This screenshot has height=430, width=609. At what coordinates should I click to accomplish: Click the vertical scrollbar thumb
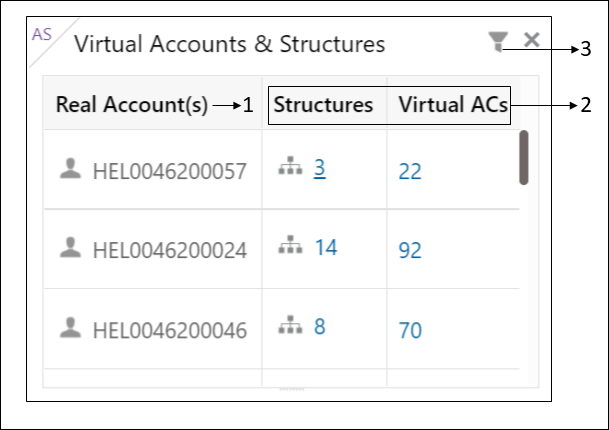click(524, 157)
